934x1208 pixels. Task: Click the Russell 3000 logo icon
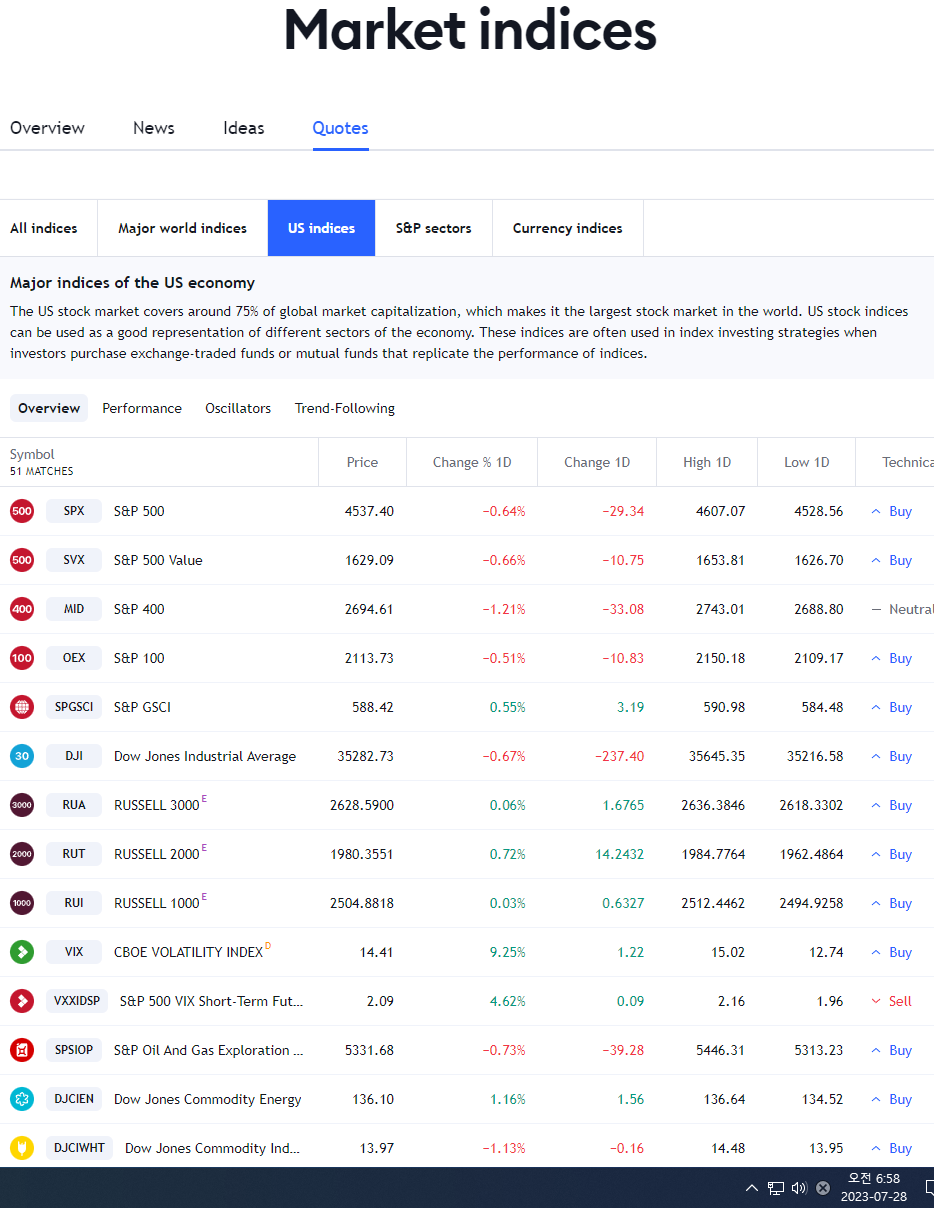pos(22,805)
